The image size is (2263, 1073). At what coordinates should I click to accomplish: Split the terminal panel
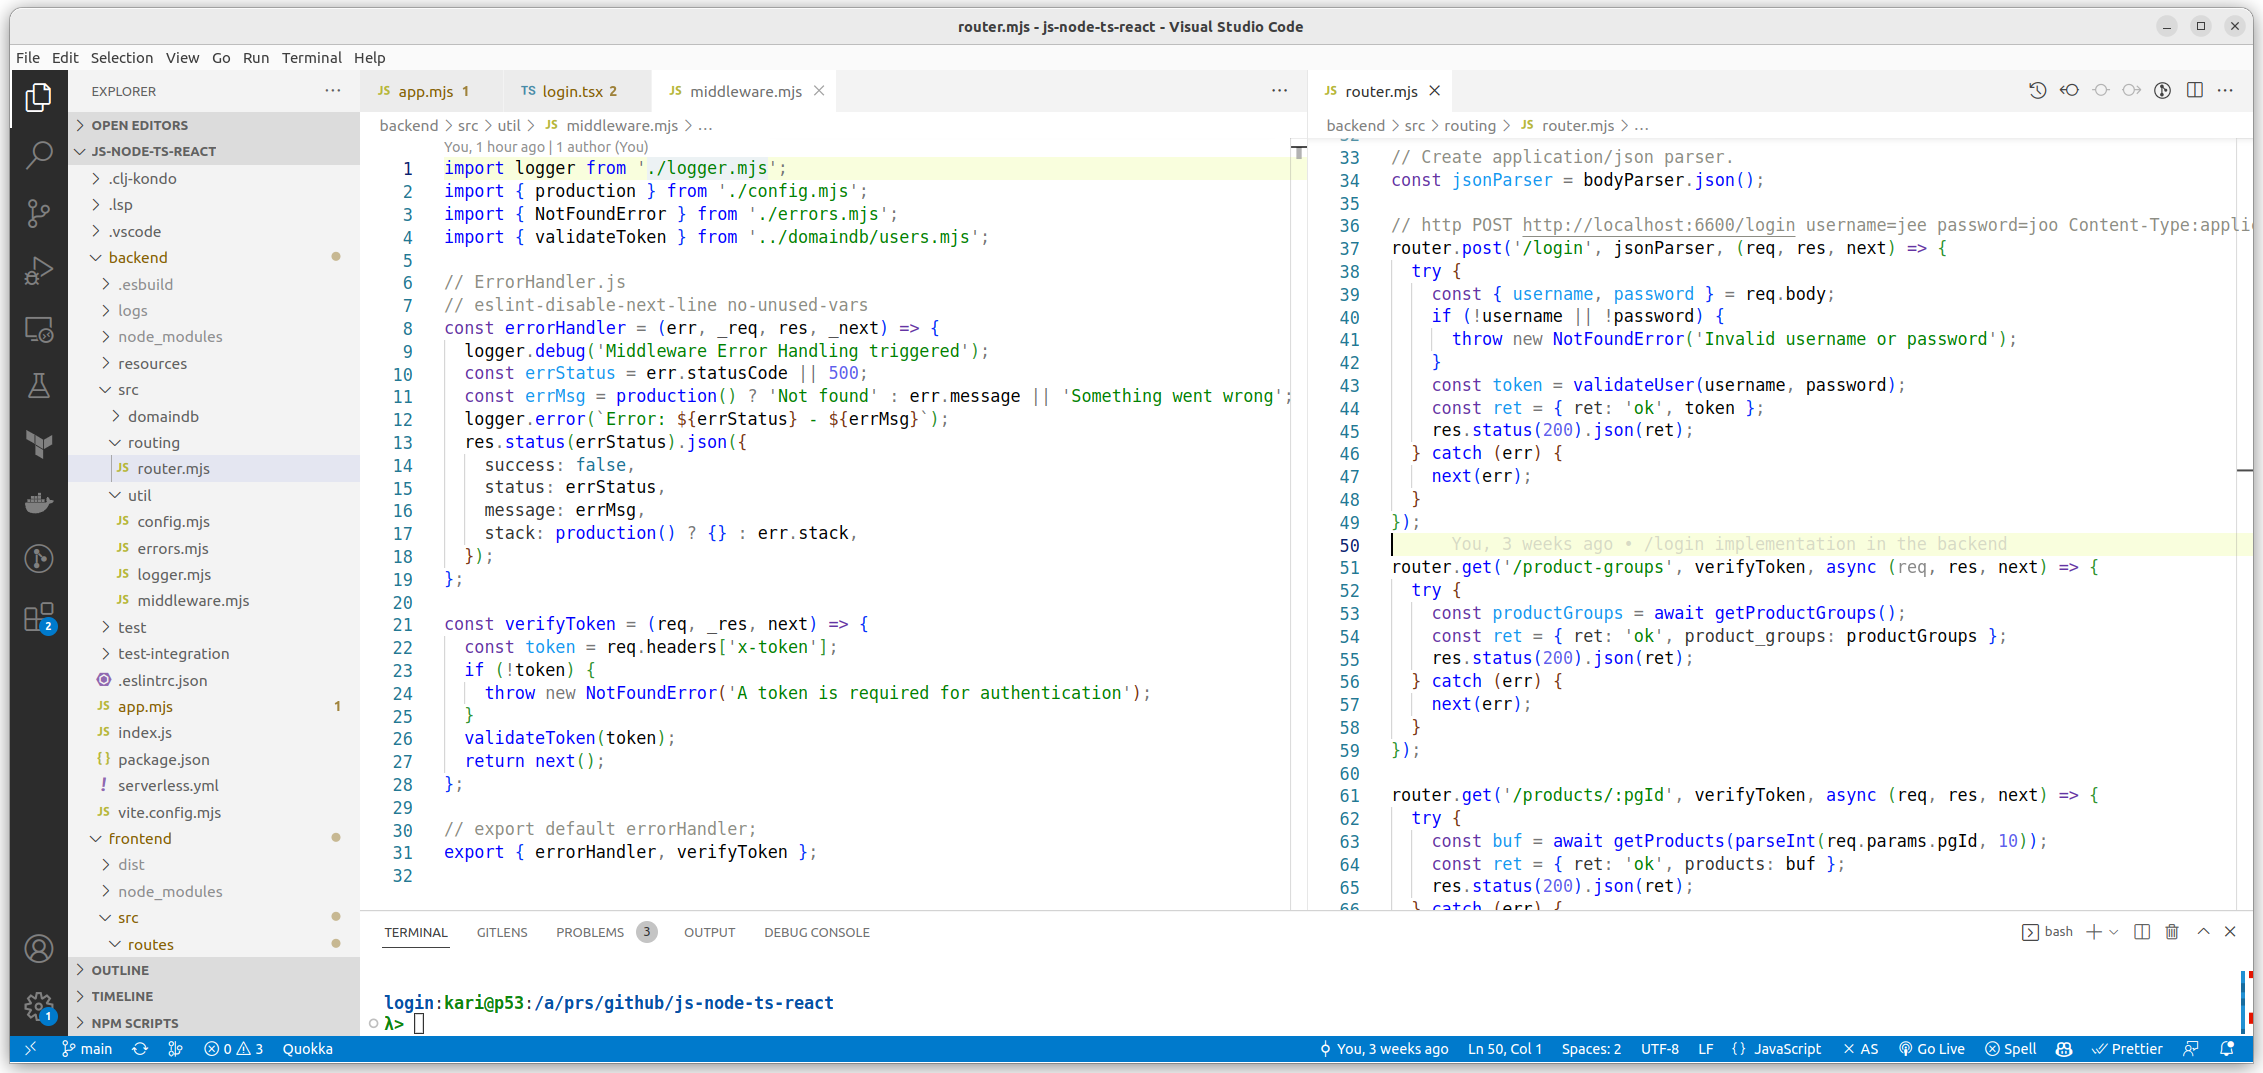click(2141, 932)
